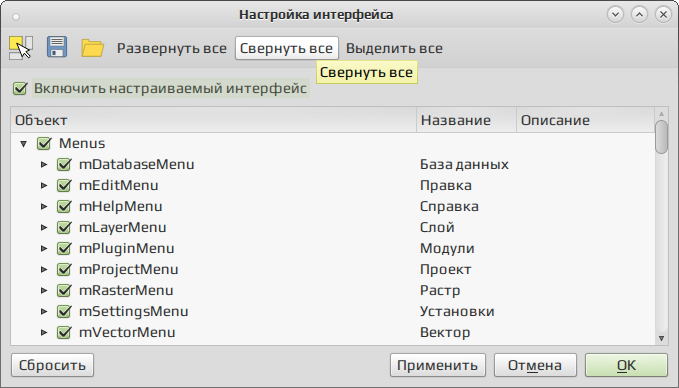Click the tree scrollbar handle
The width and height of the screenshot is (679, 388).
[x=661, y=137]
